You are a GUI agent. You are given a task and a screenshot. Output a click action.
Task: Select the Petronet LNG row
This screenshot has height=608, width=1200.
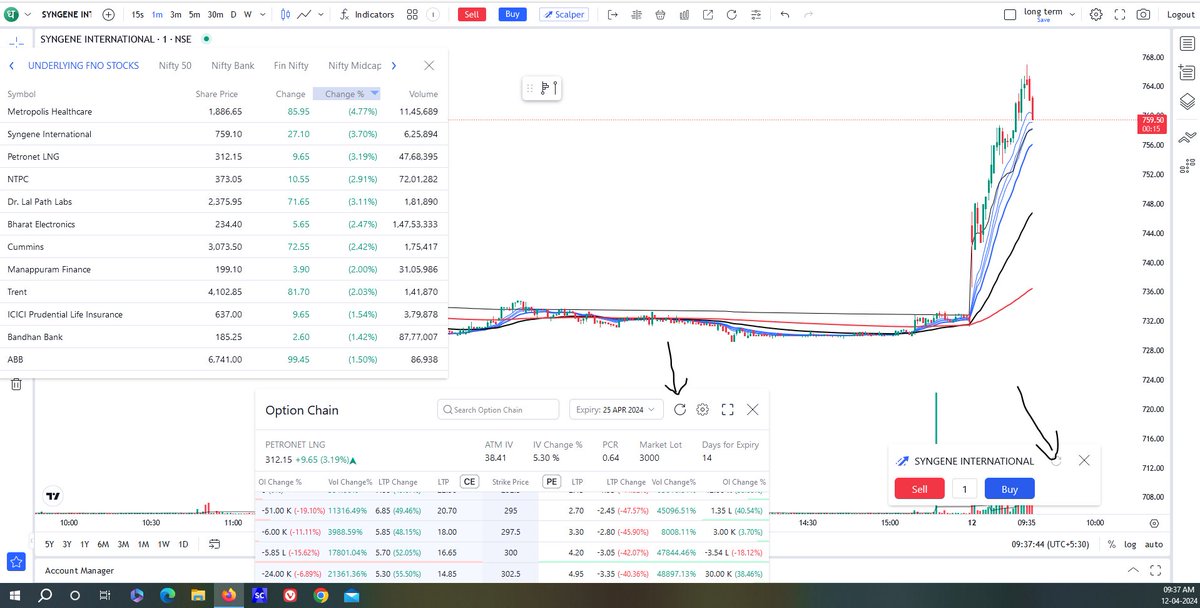224,157
